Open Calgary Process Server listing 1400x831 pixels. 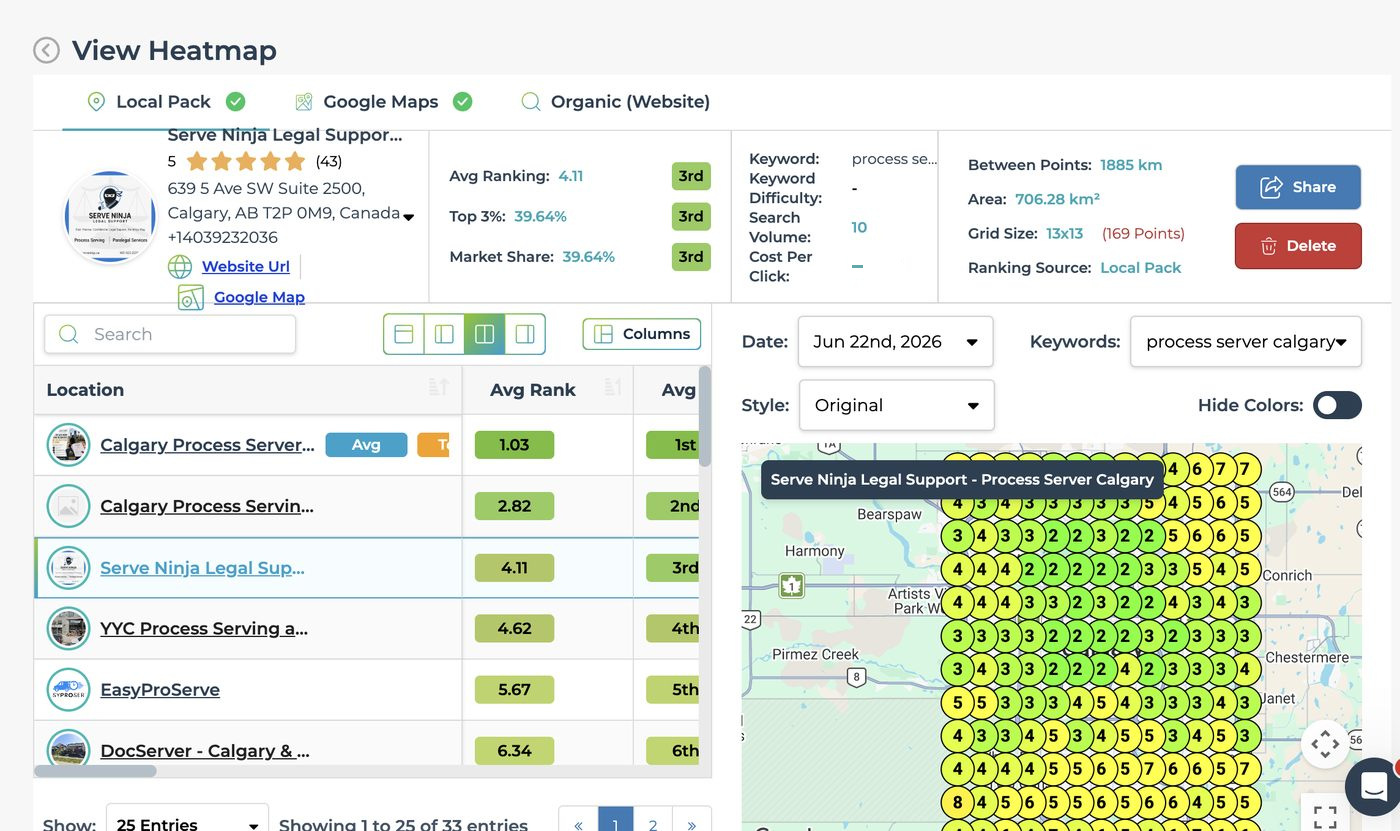(207, 445)
